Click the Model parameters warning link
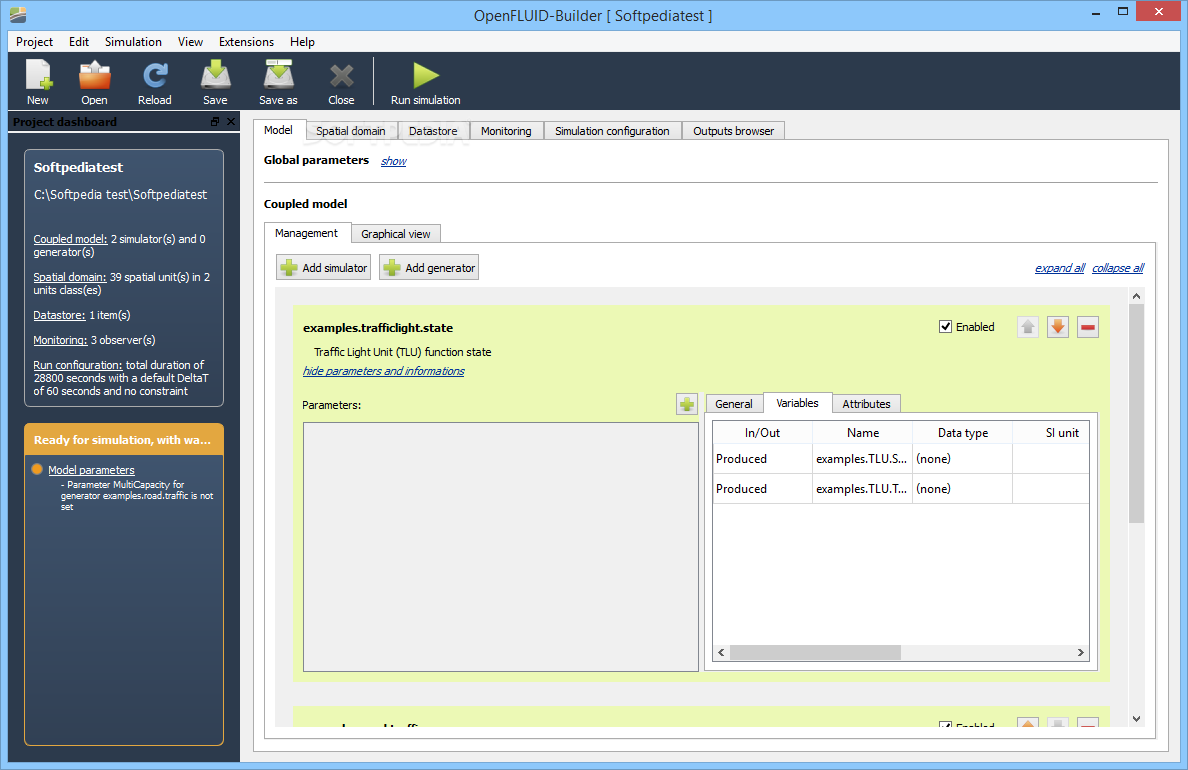 tap(91, 470)
